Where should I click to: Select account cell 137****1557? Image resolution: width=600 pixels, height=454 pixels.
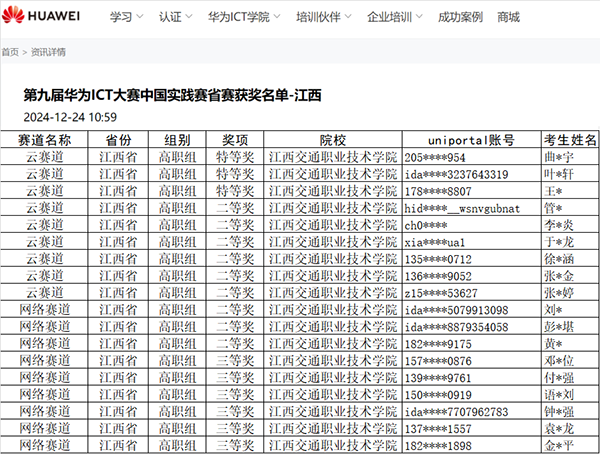pyautogui.click(x=472, y=428)
